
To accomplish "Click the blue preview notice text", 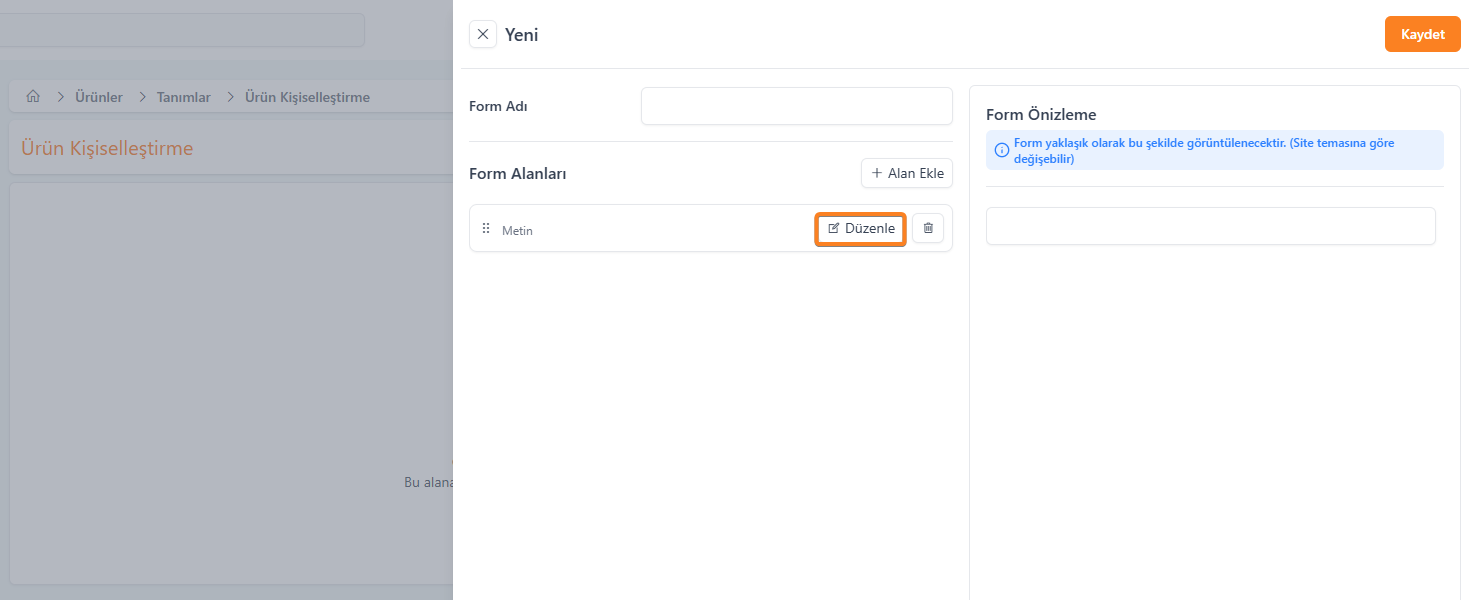I will coord(1204,151).
